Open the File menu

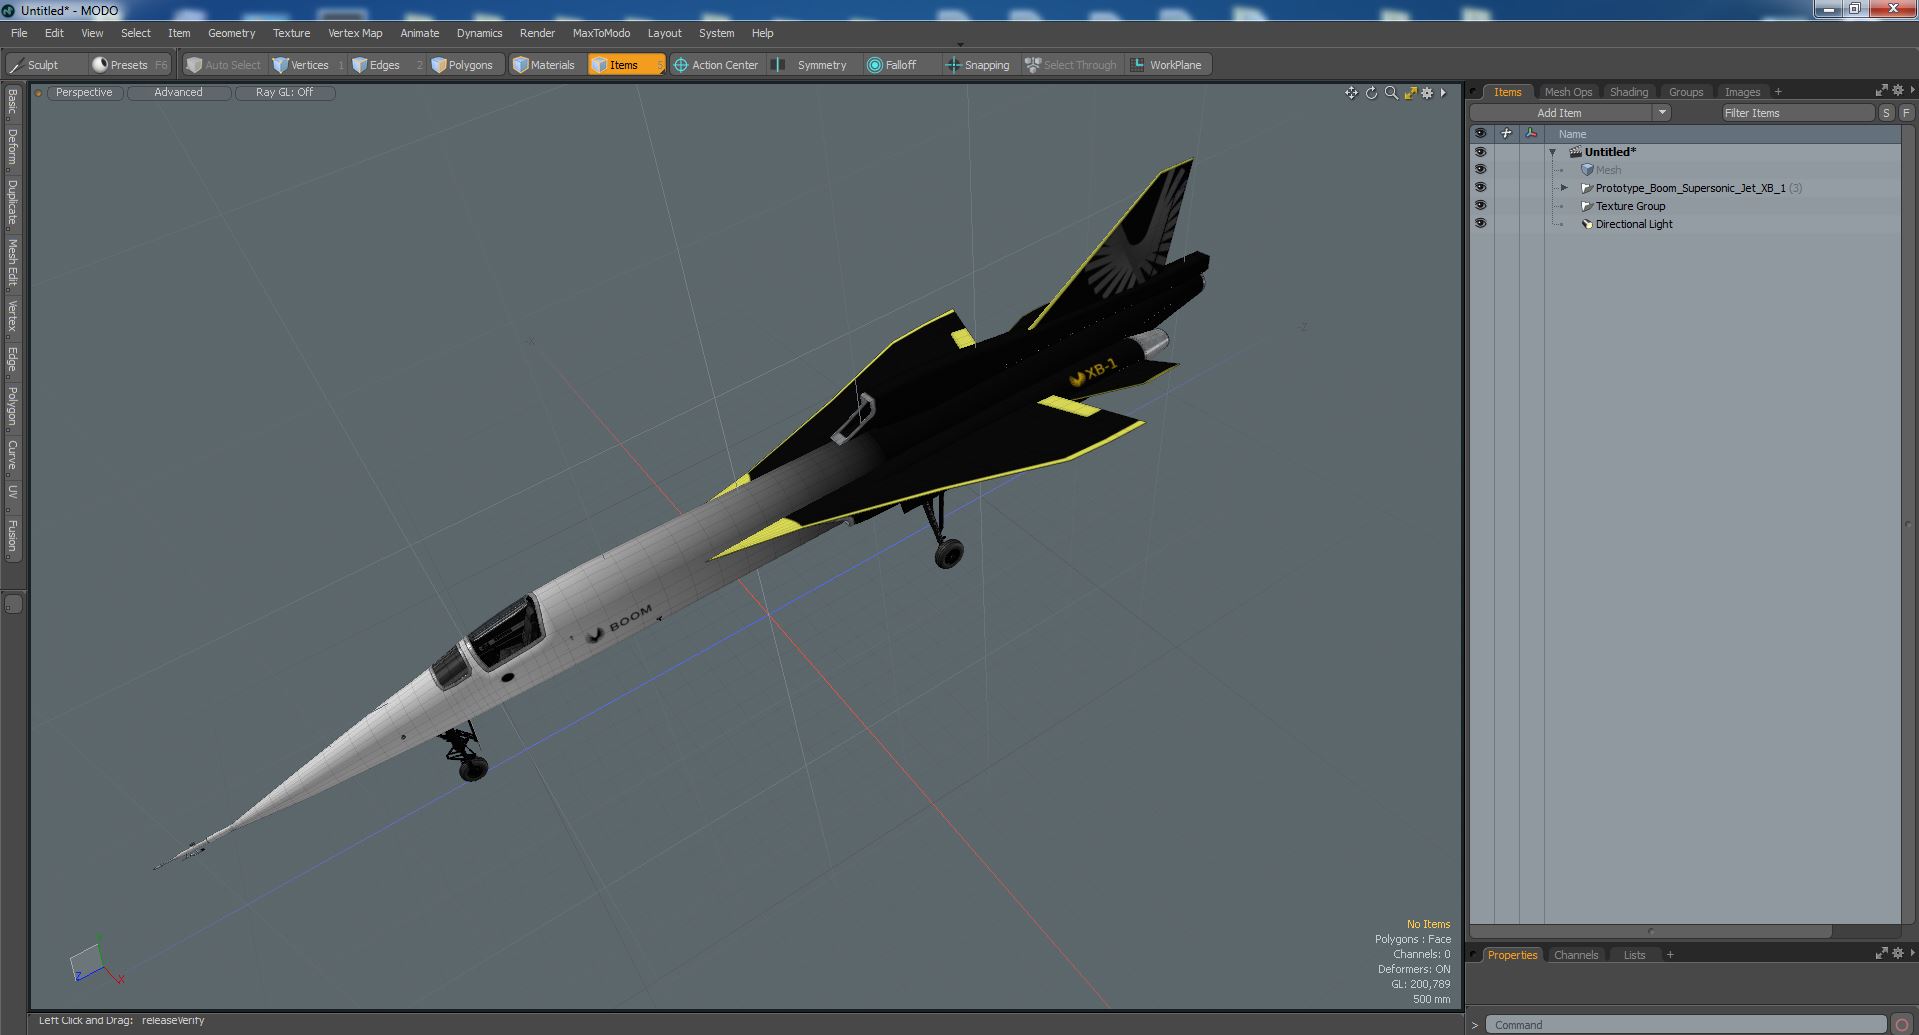point(19,33)
